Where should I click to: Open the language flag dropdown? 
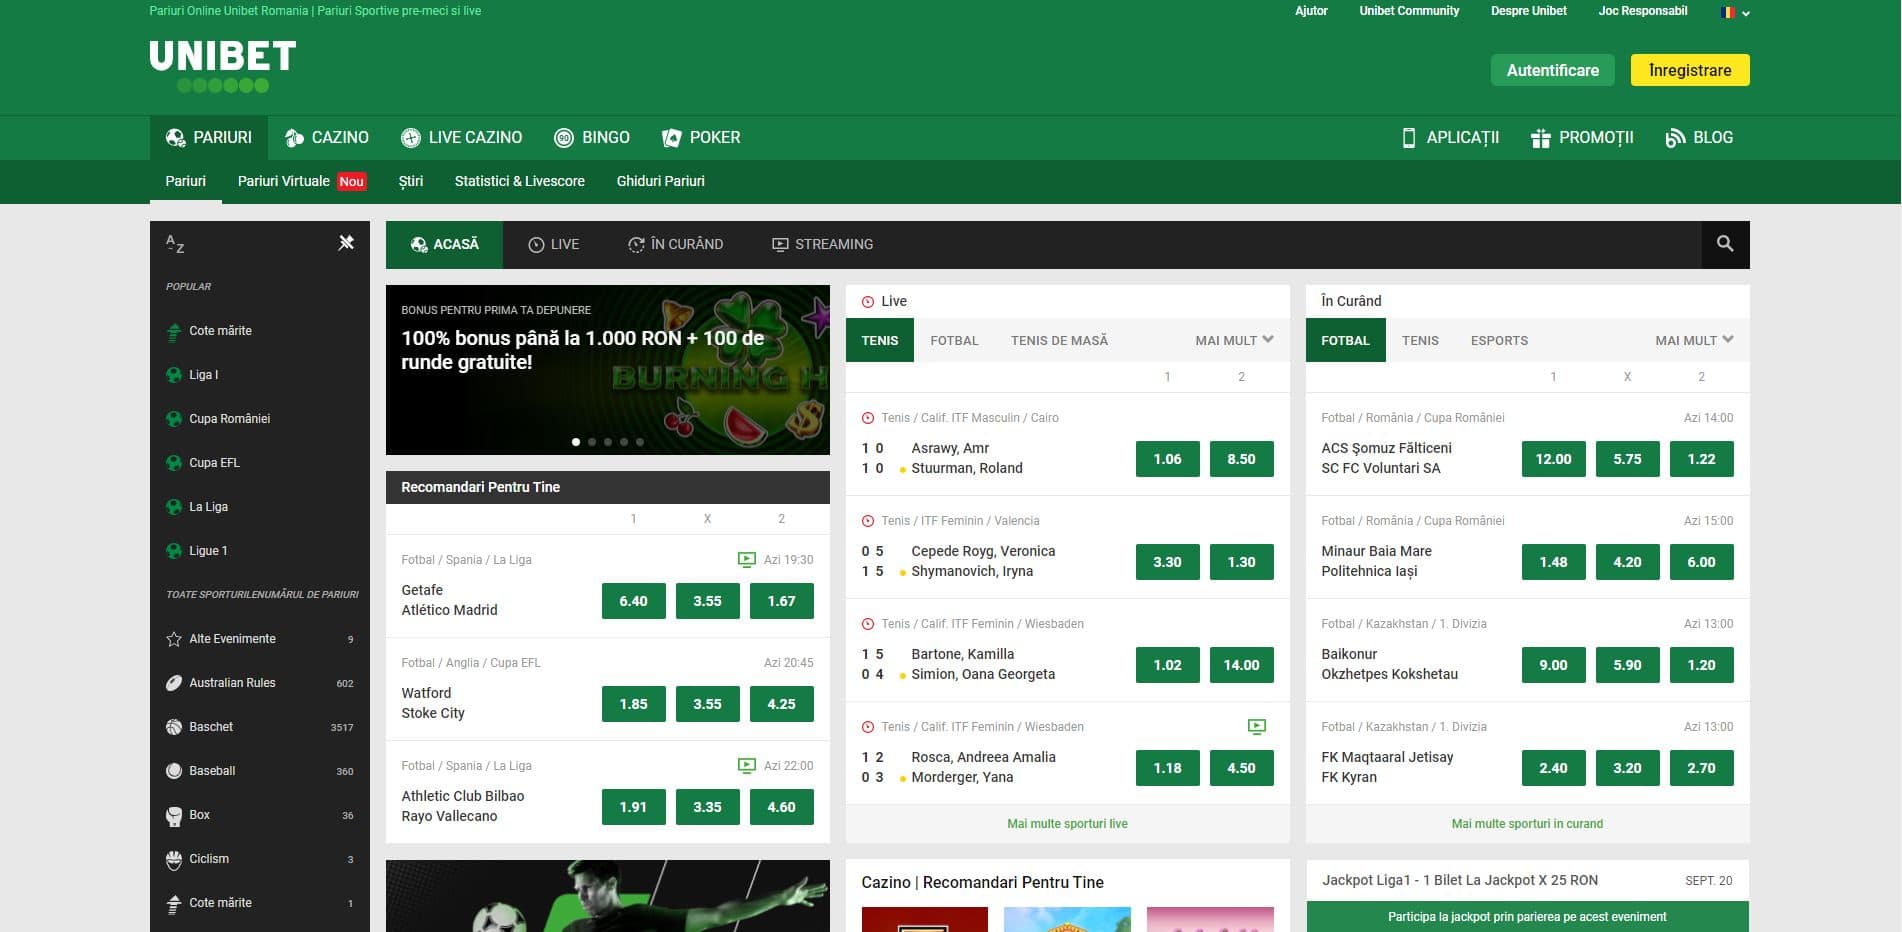click(x=1734, y=13)
